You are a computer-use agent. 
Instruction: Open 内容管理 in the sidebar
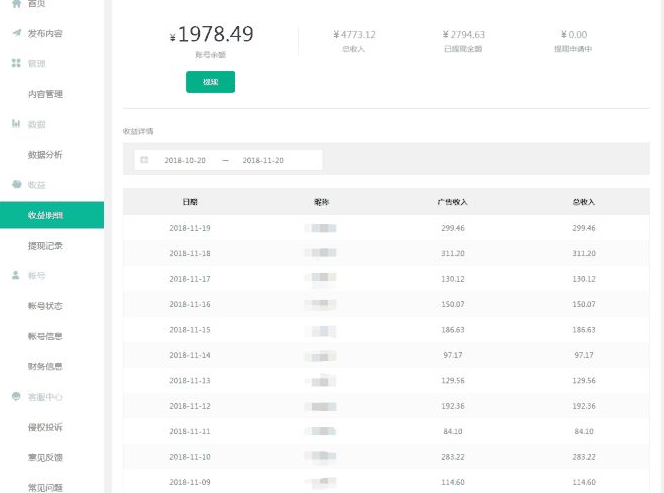pos(45,94)
